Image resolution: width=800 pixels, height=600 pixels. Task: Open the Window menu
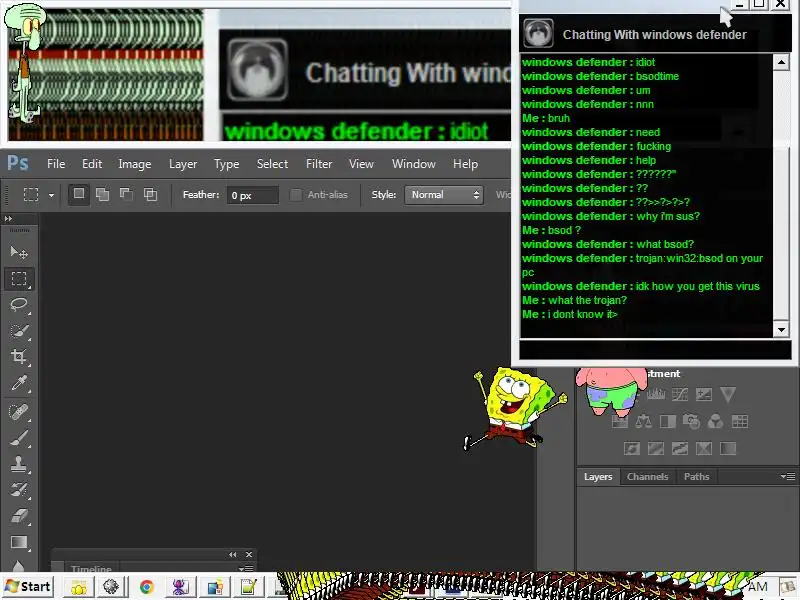tap(414, 164)
